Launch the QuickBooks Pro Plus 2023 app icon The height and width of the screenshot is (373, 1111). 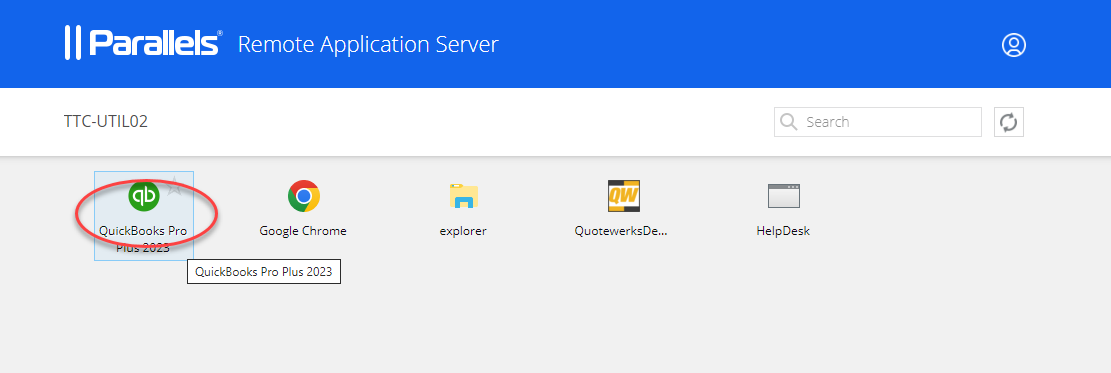145,196
